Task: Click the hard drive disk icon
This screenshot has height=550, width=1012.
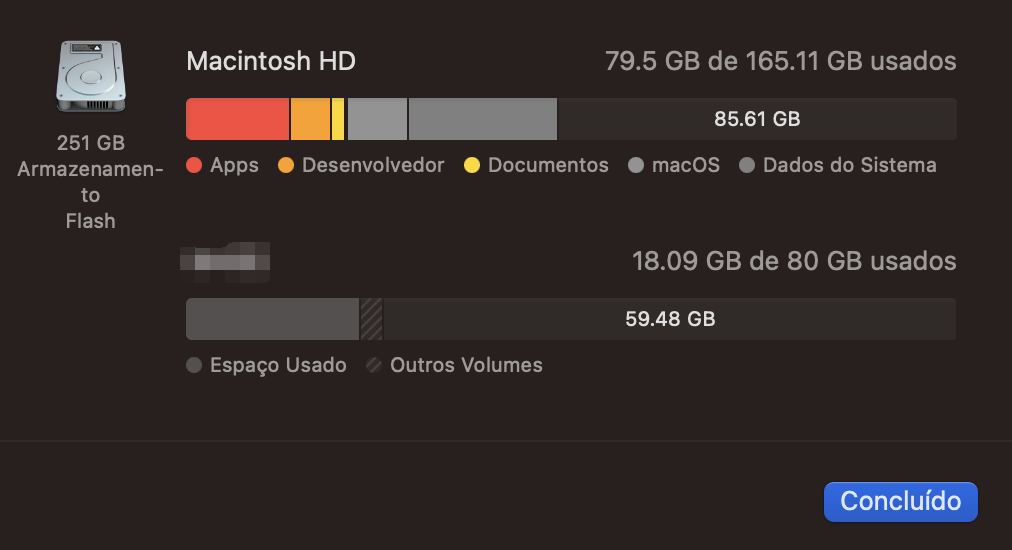Action: (90, 76)
